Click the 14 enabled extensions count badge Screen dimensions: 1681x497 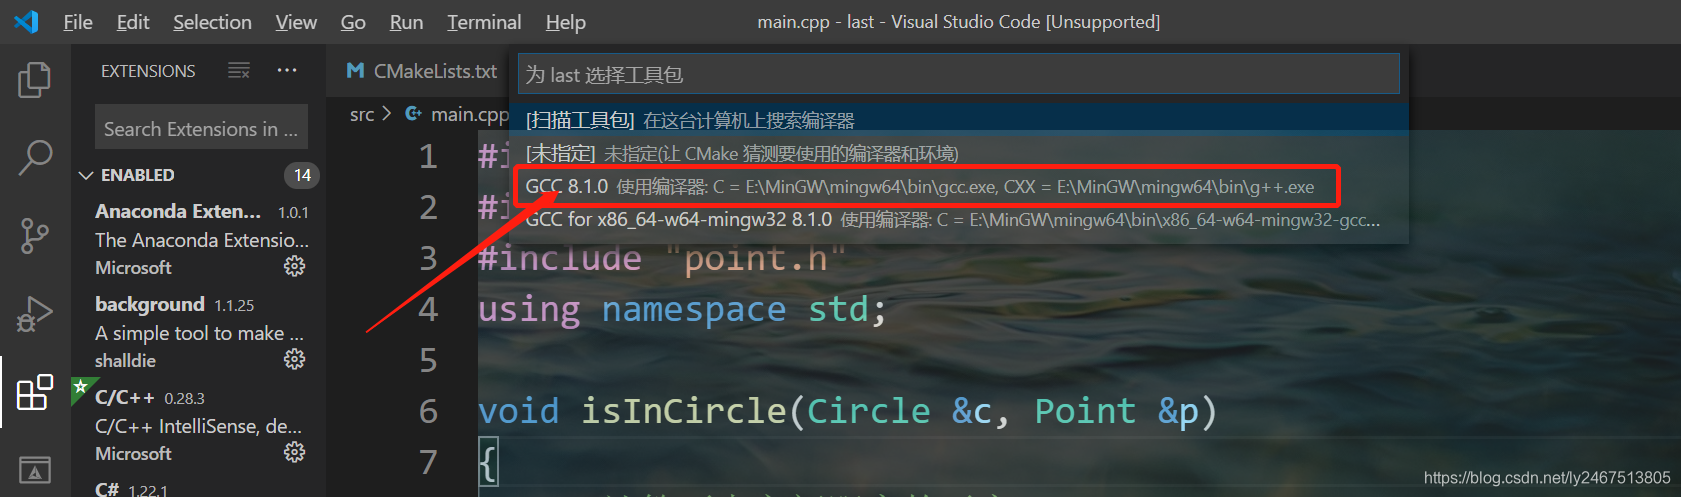click(x=302, y=175)
